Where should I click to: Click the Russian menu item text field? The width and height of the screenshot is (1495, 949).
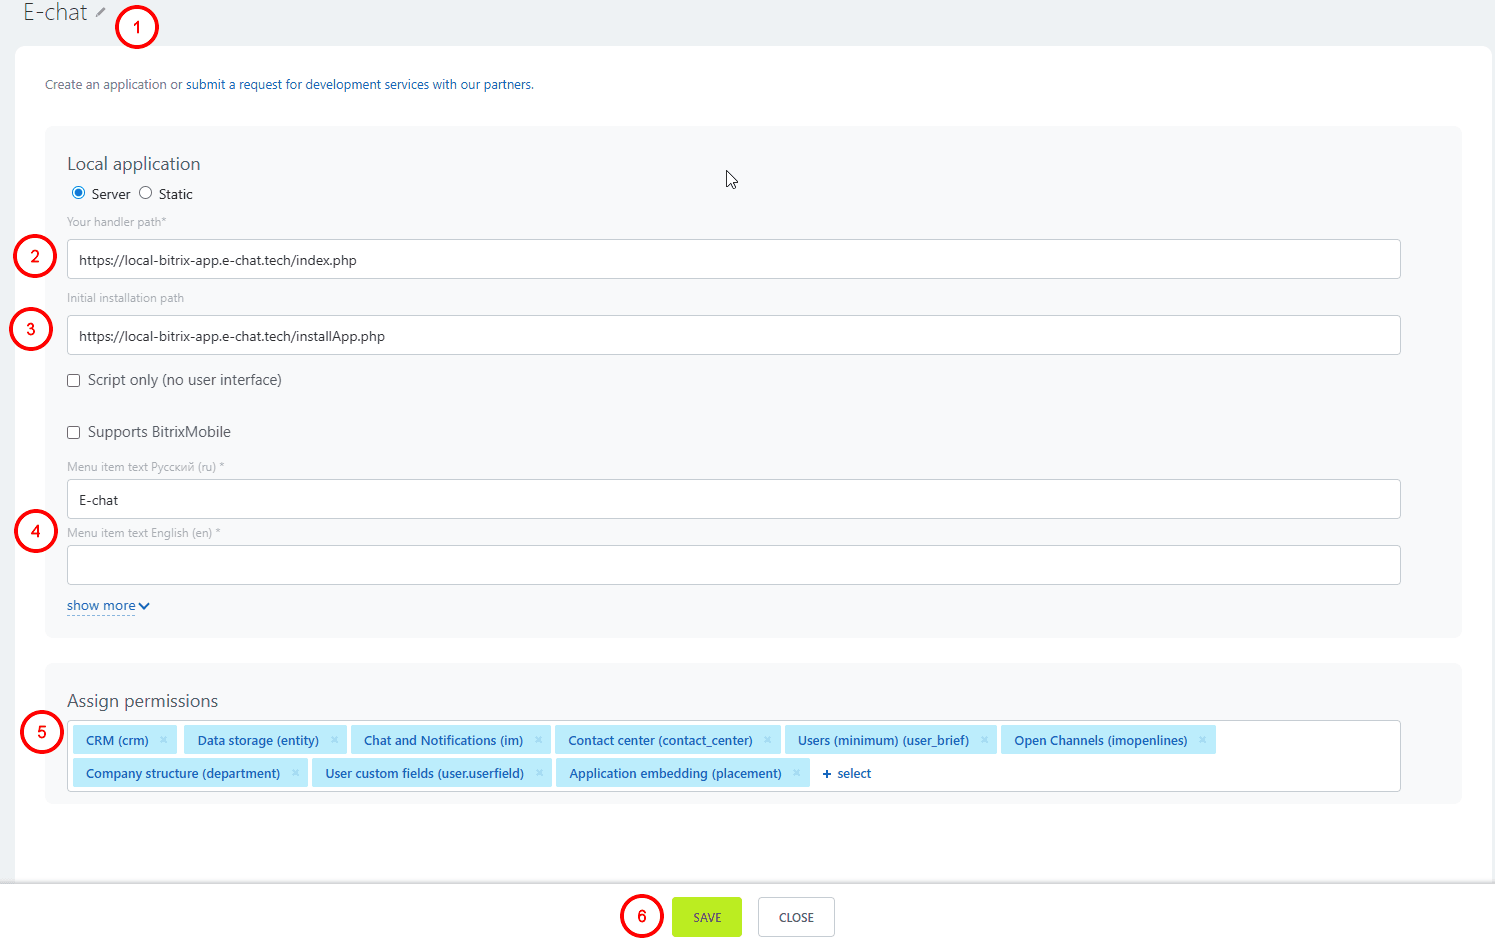coord(733,499)
